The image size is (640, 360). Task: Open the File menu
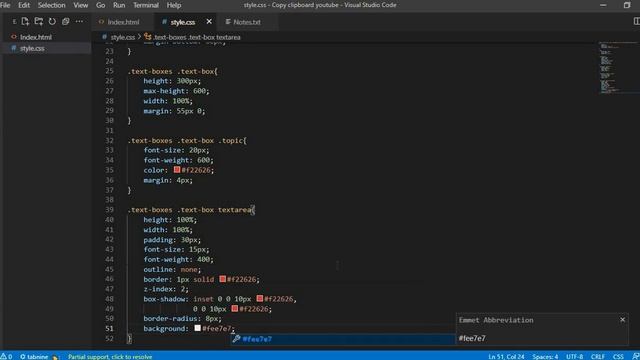5,5
